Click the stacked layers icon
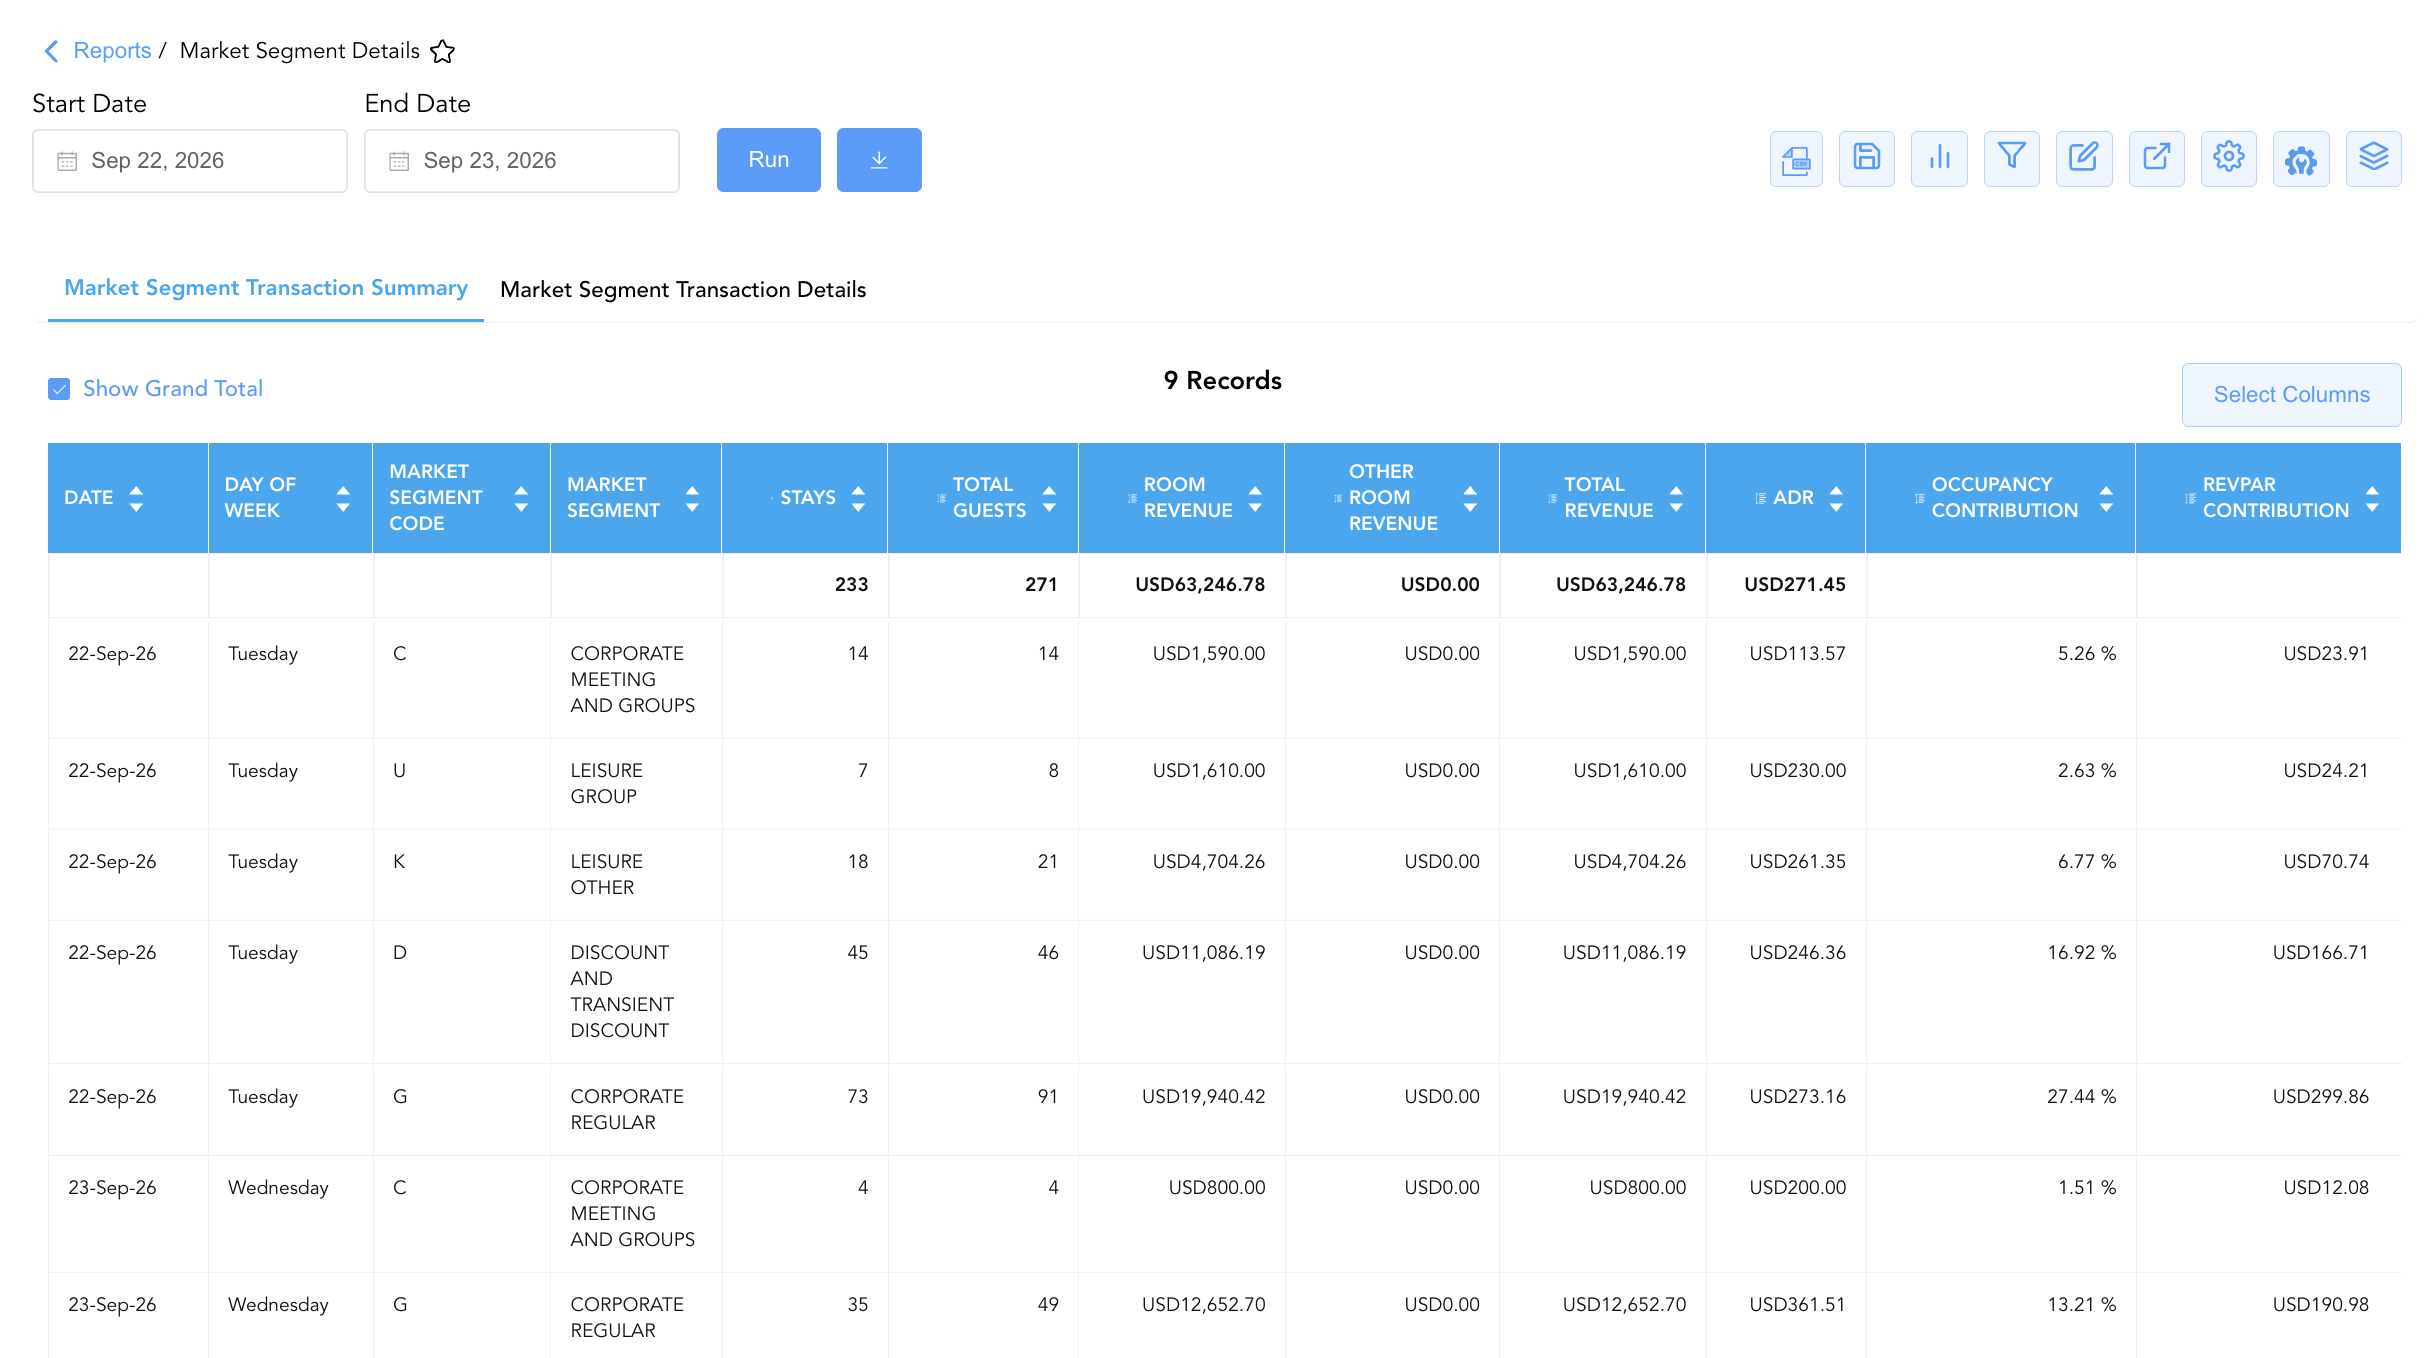The width and height of the screenshot is (2424, 1358). click(2374, 159)
